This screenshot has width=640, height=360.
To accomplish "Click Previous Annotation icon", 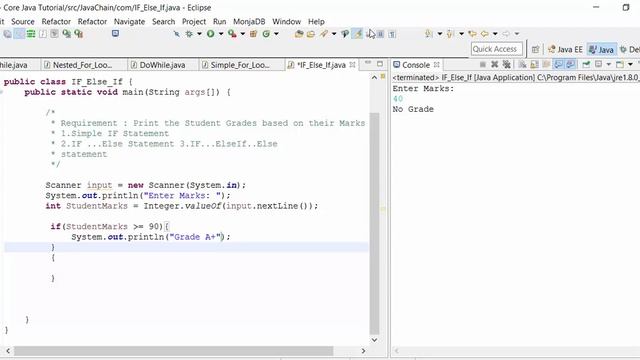I will (x=450, y=34).
